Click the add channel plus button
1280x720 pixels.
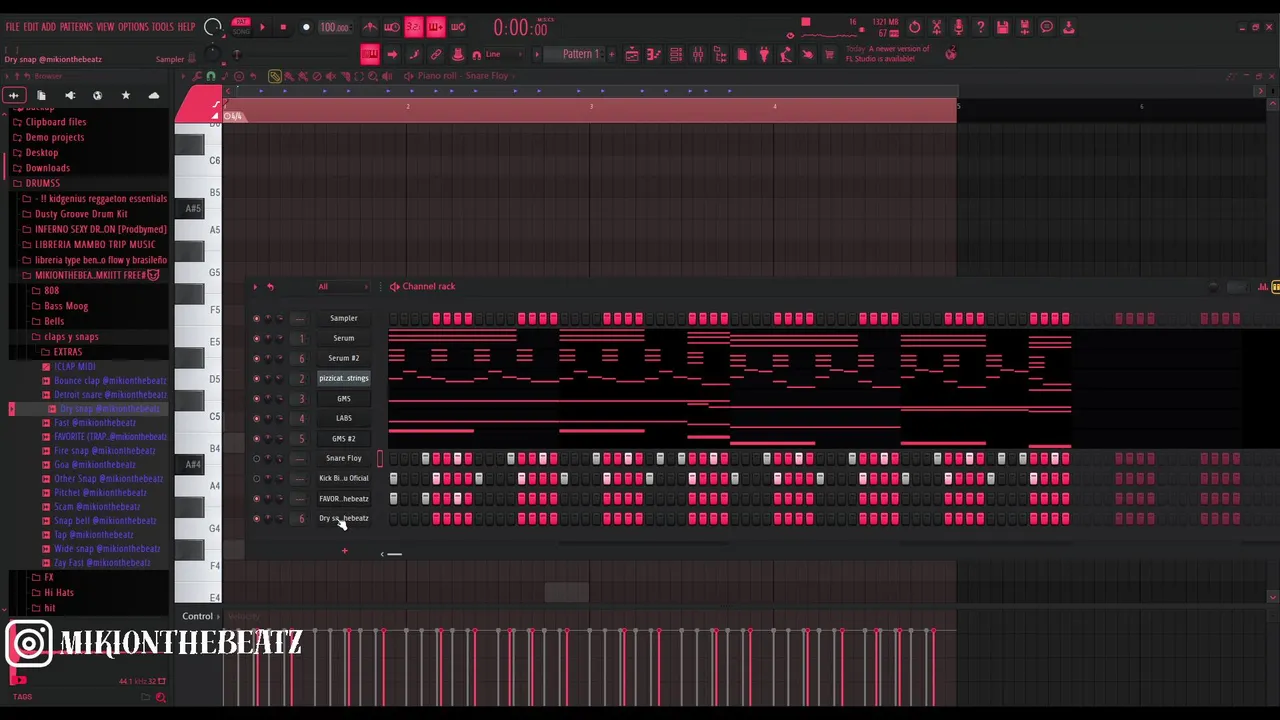pyautogui.click(x=344, y=551)
